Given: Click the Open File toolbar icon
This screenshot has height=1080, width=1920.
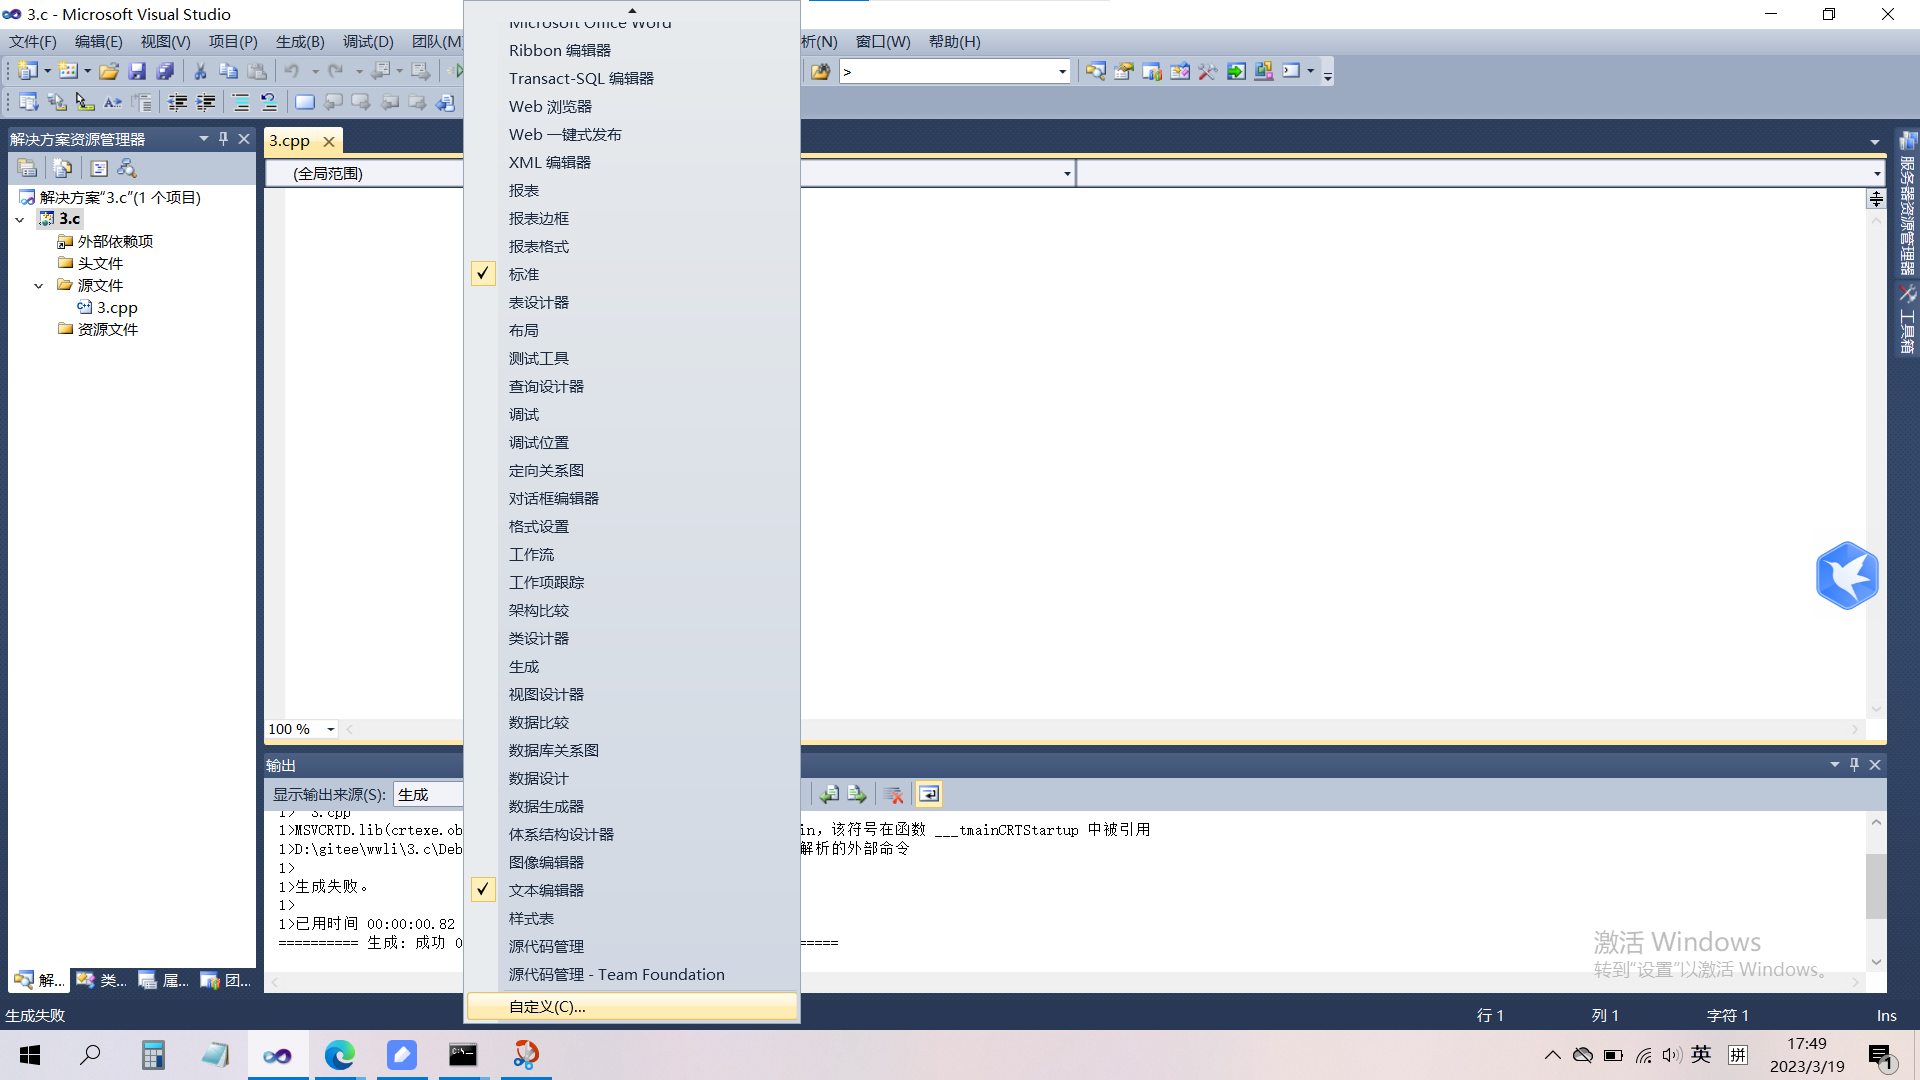Looking at the screenshot, I should pos(110,71).
